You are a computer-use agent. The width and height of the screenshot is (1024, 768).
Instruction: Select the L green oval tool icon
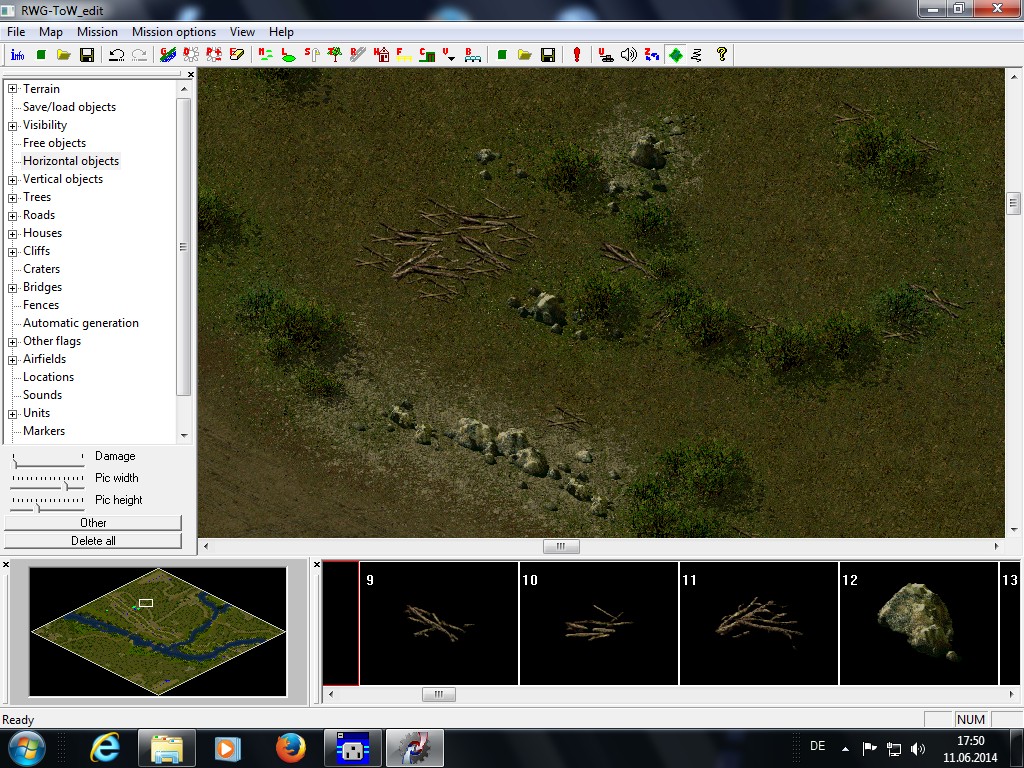coord(288,55)
